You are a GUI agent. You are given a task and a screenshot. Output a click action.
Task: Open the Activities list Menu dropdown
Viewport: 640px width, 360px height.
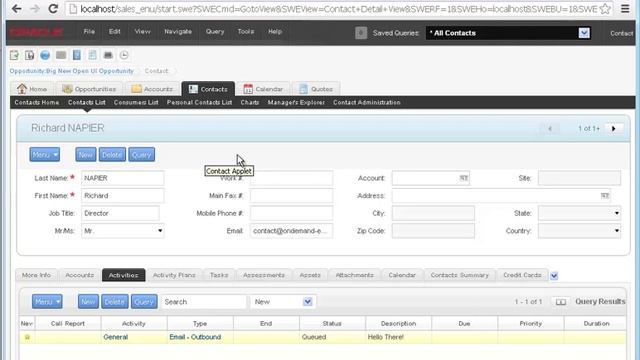click(47, 302)
